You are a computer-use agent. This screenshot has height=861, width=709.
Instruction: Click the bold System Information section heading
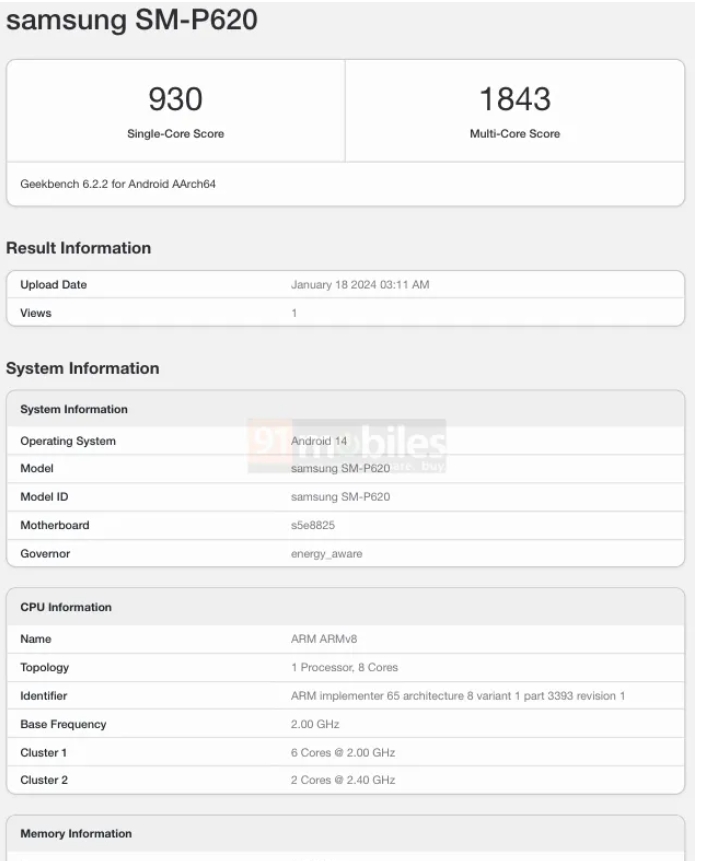(83, 368)
